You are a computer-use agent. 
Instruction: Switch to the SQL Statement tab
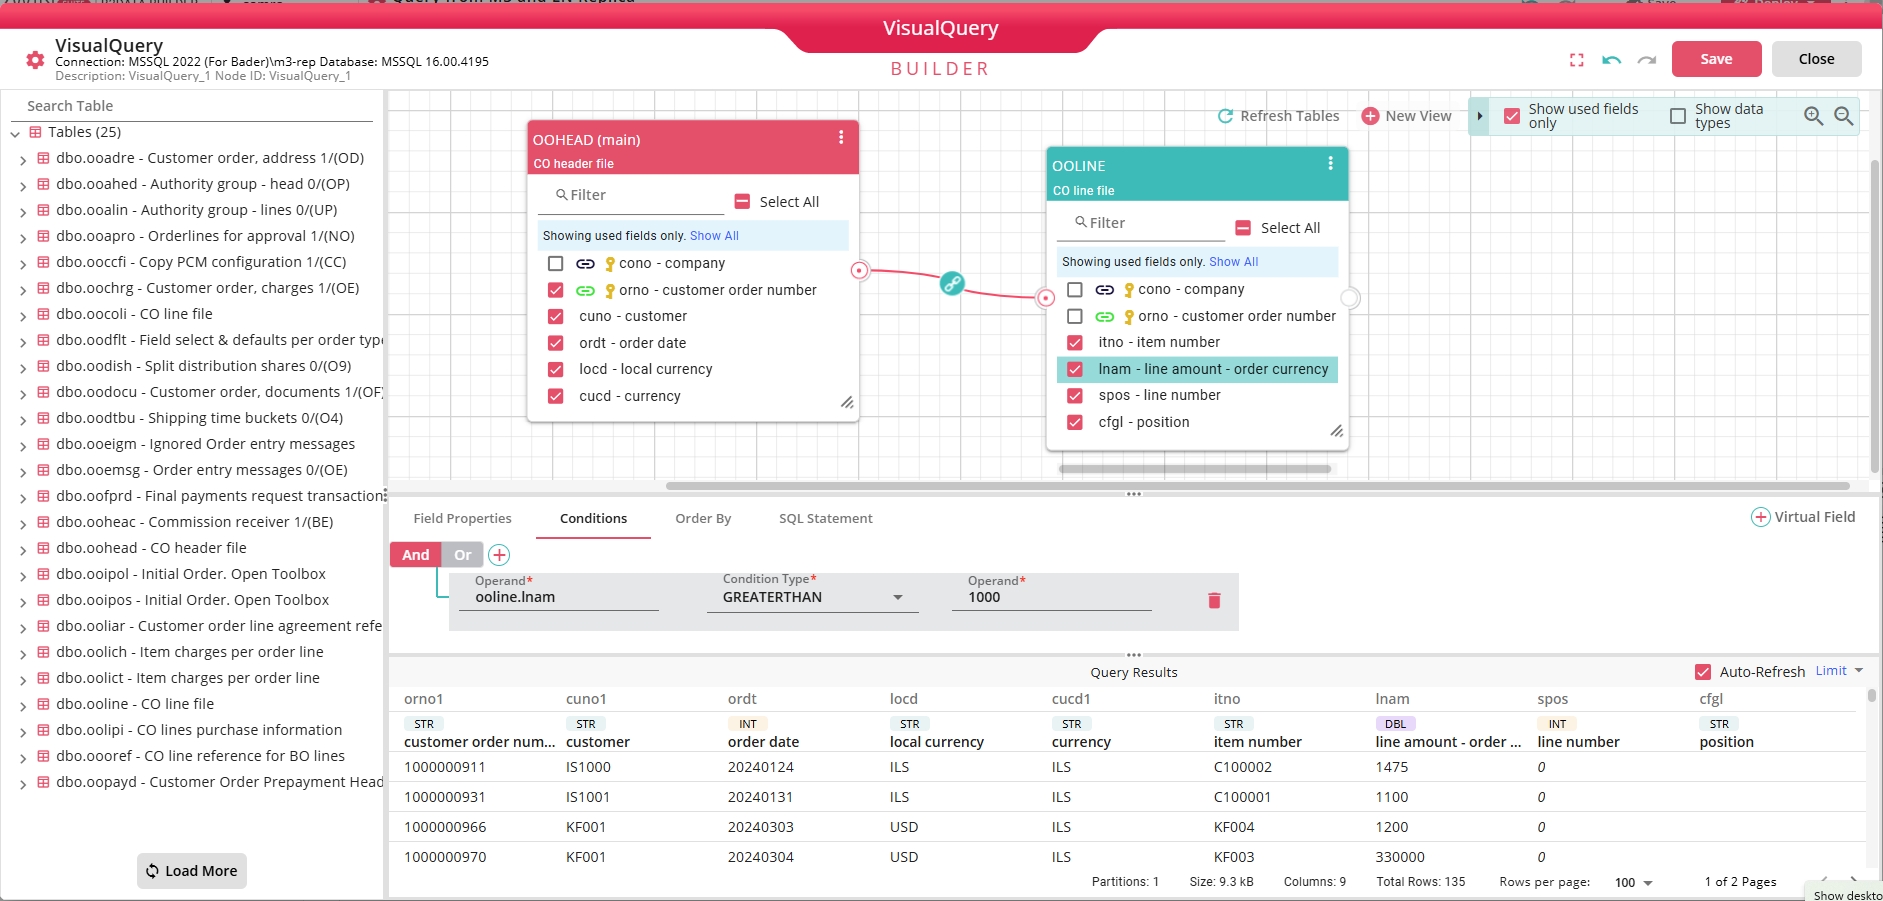(x=825, y=518)
